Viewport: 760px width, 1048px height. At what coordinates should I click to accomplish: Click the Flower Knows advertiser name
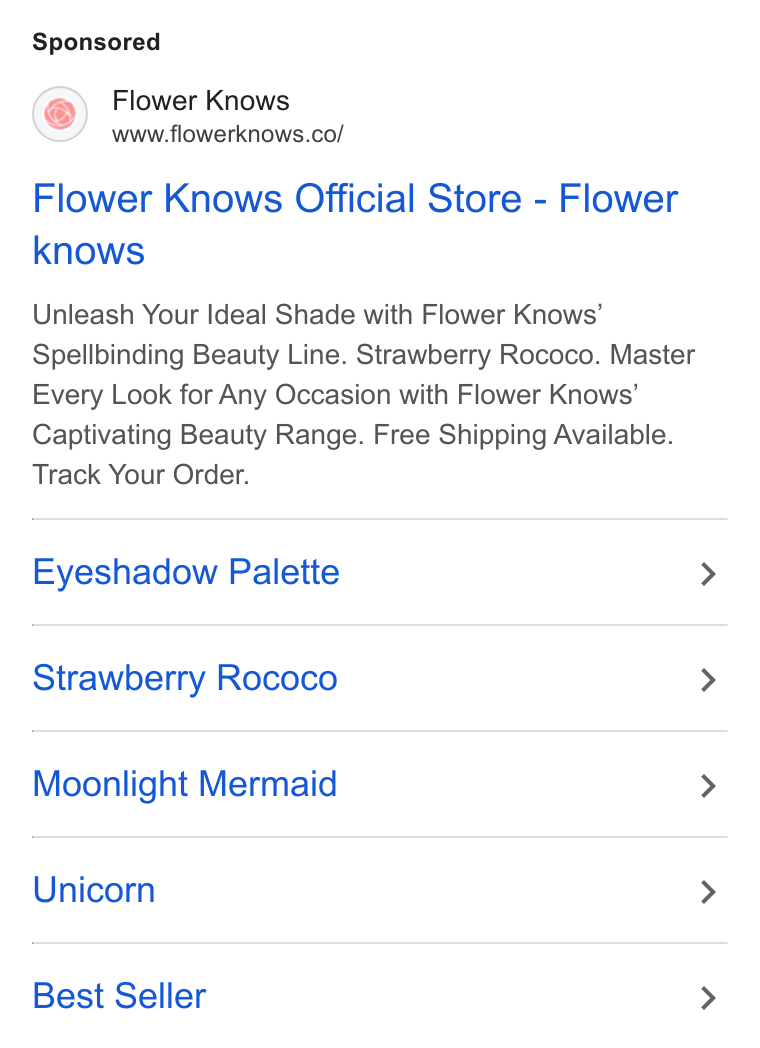tap(201, 101)
